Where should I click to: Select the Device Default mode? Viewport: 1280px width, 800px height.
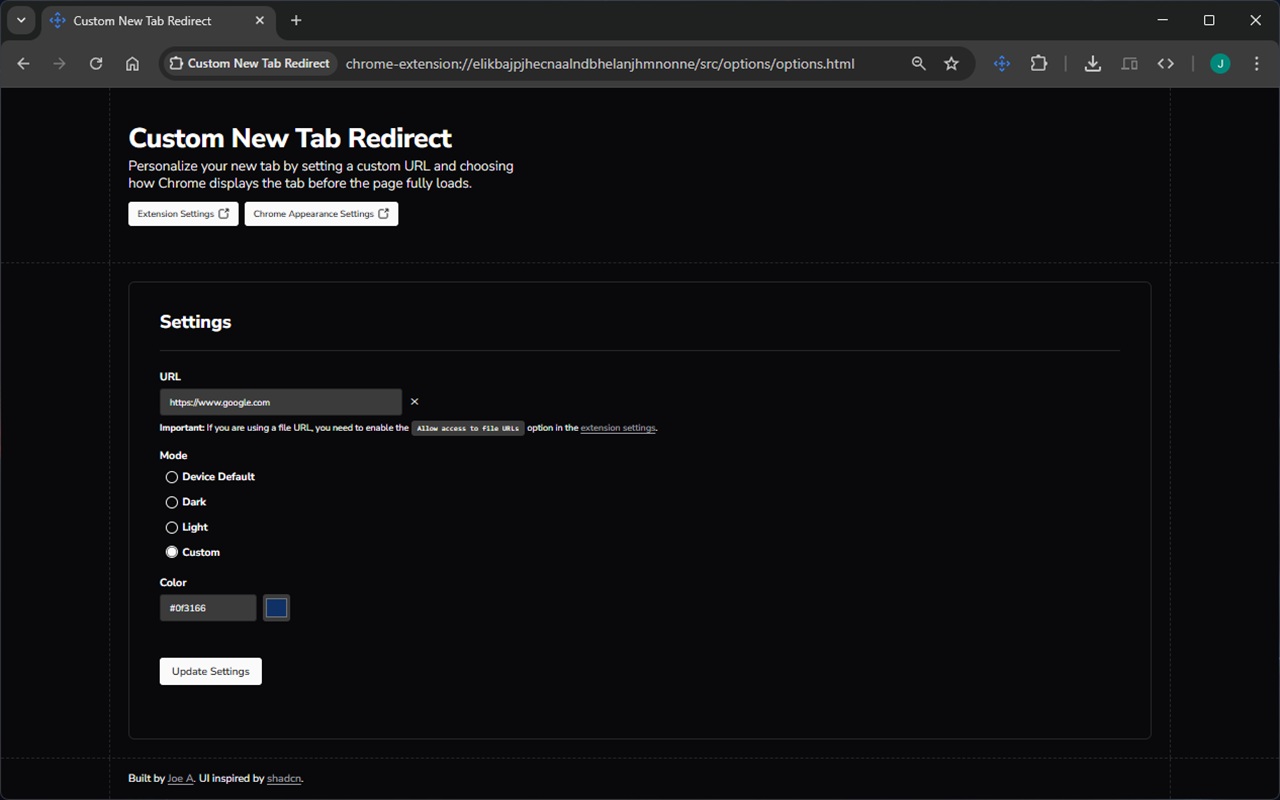coord(172,477)
